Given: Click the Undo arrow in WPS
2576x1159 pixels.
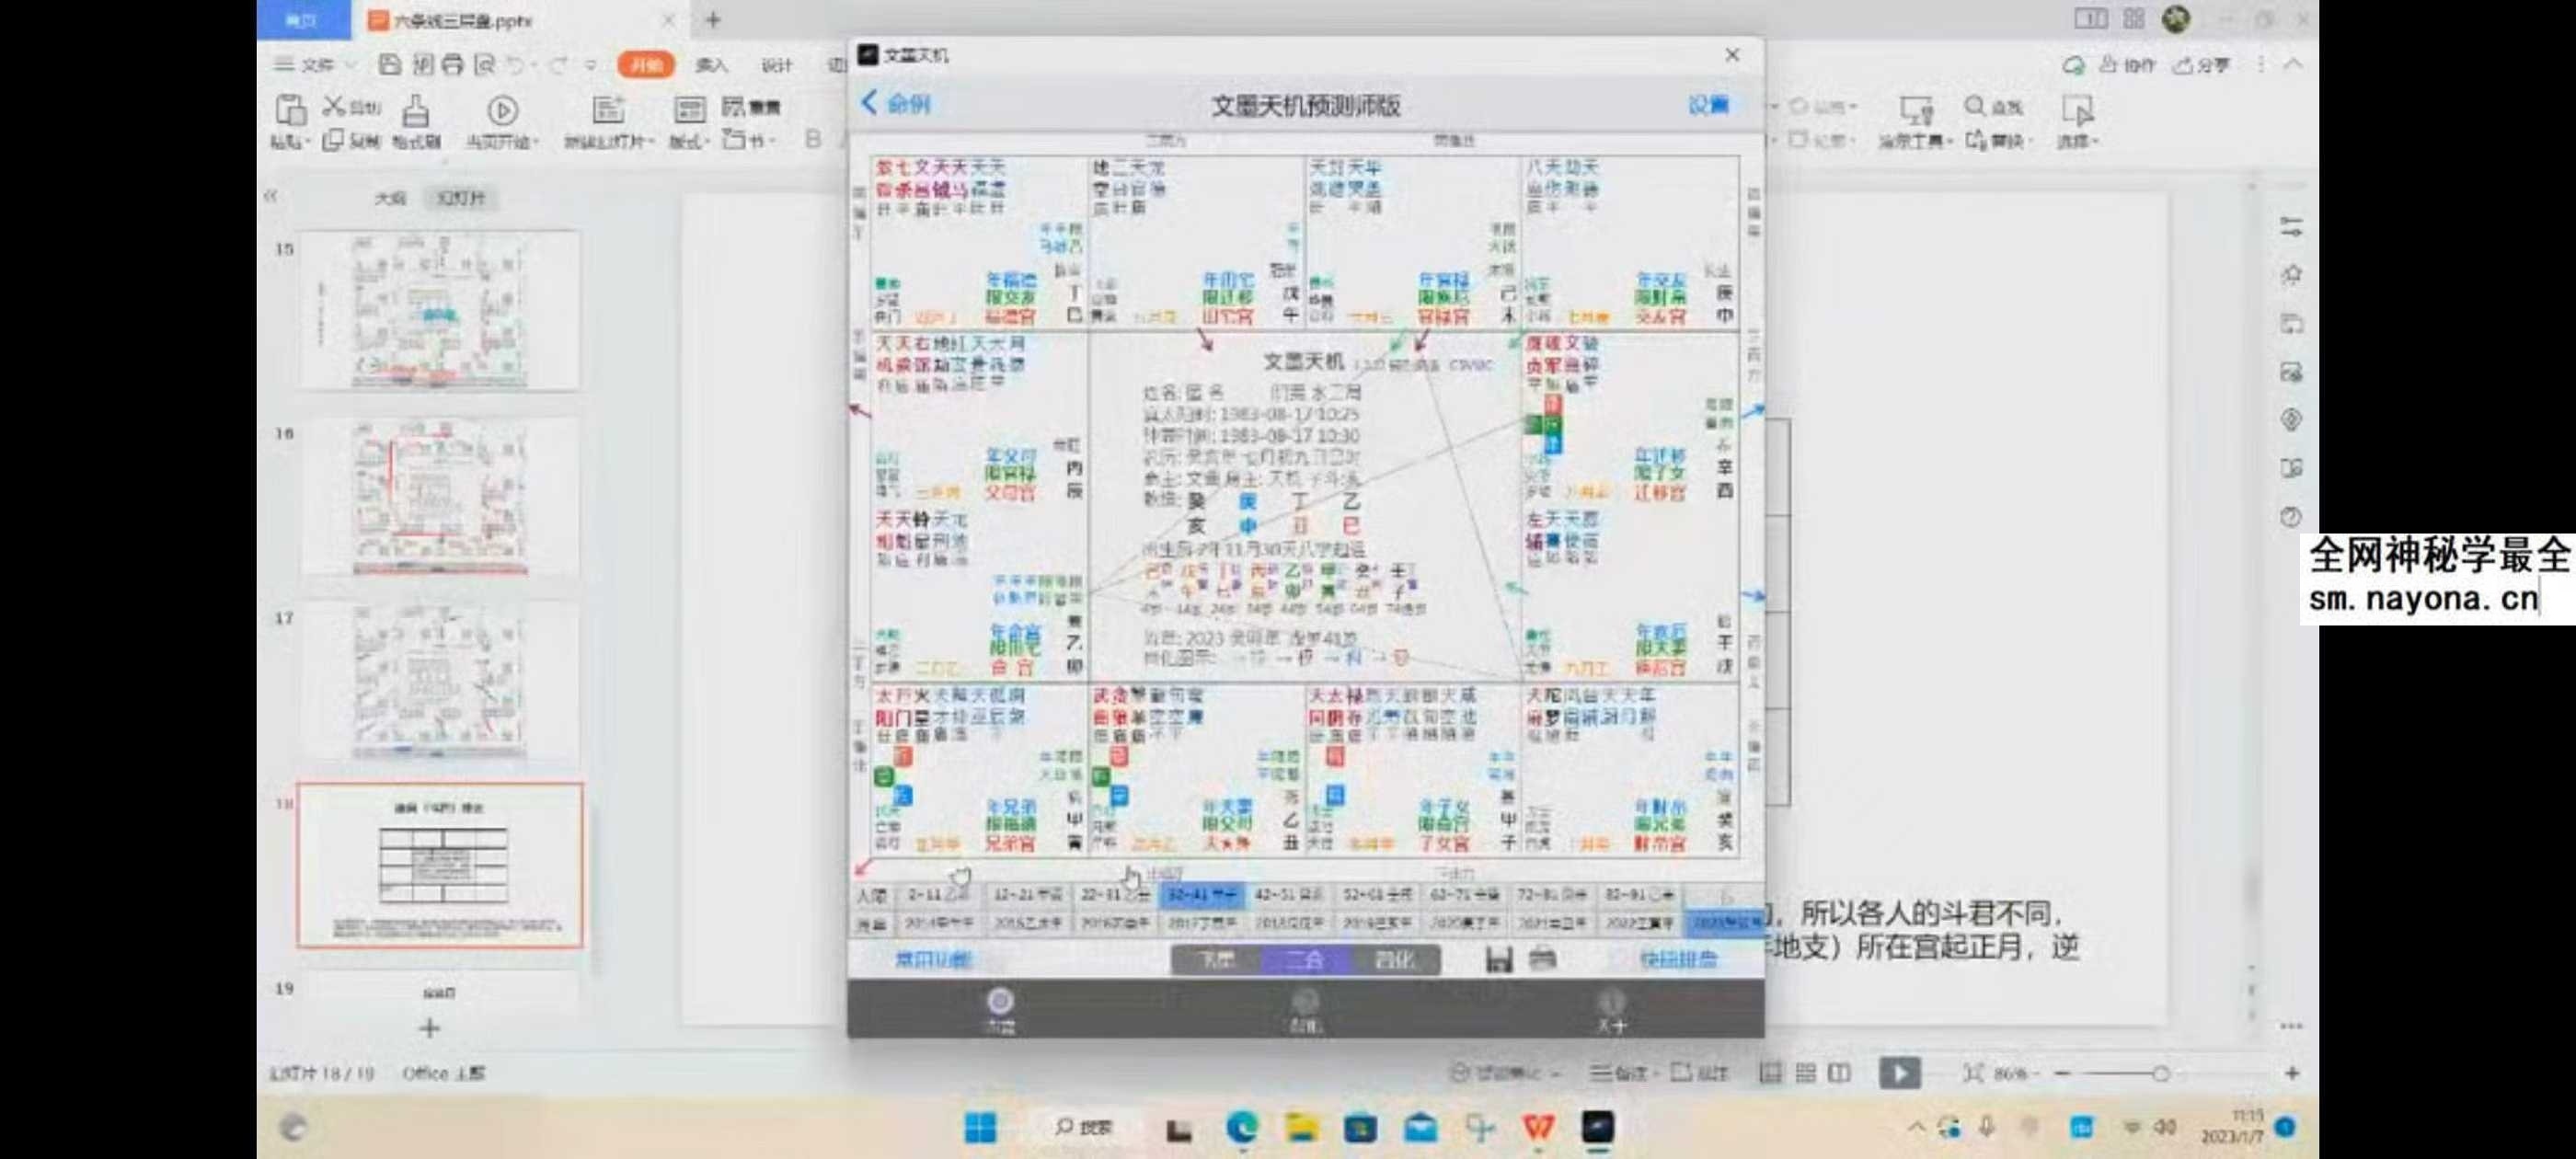Looking at the screenshot, I should pos(515,65).
